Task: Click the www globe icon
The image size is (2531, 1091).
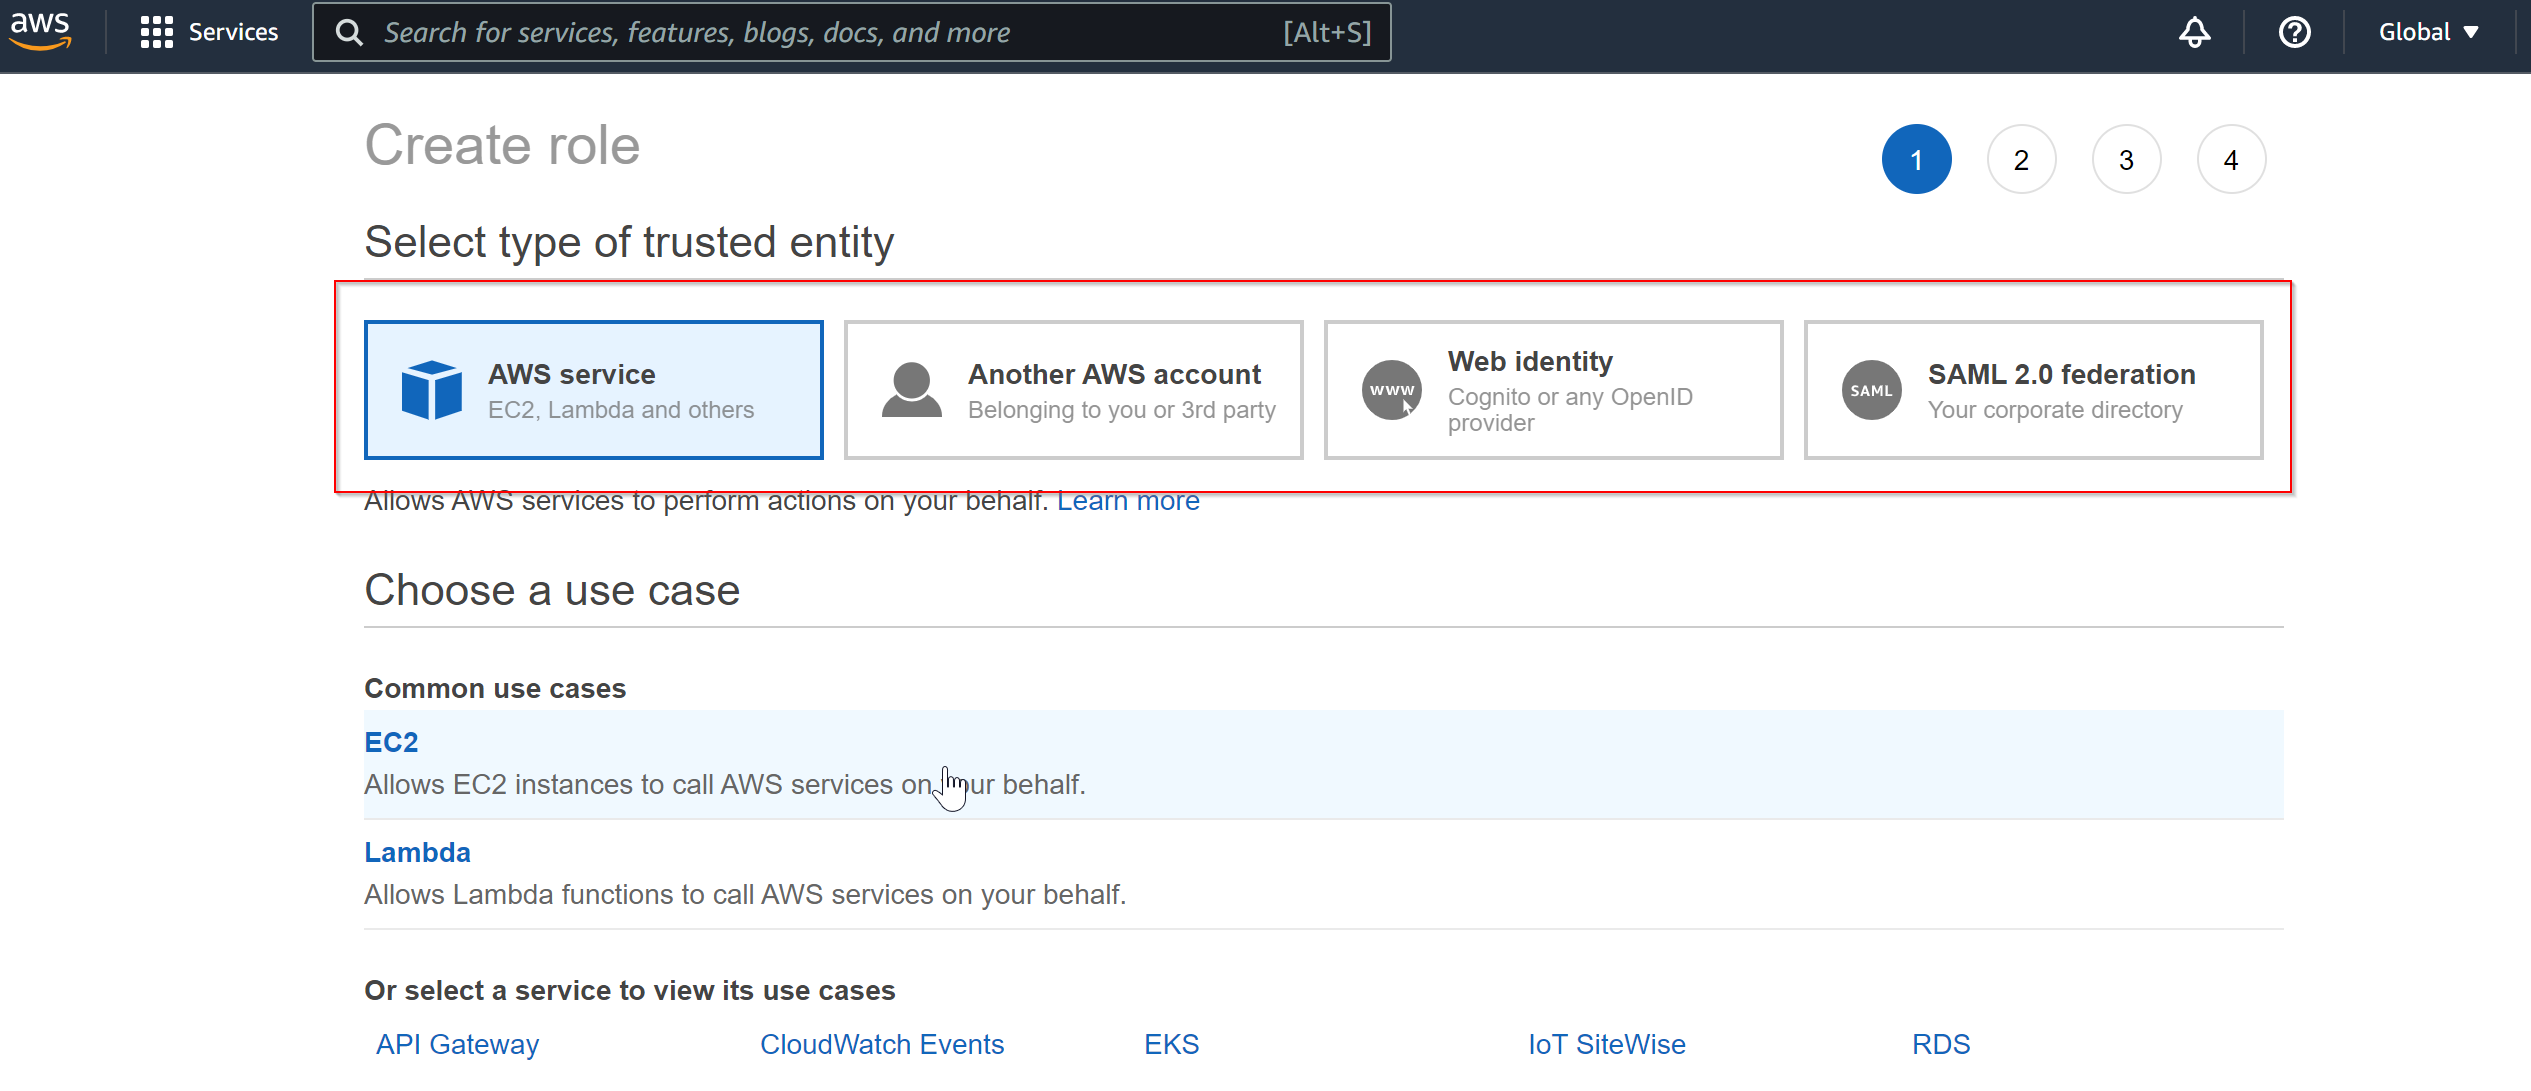Action: [x=1392, y=390]
